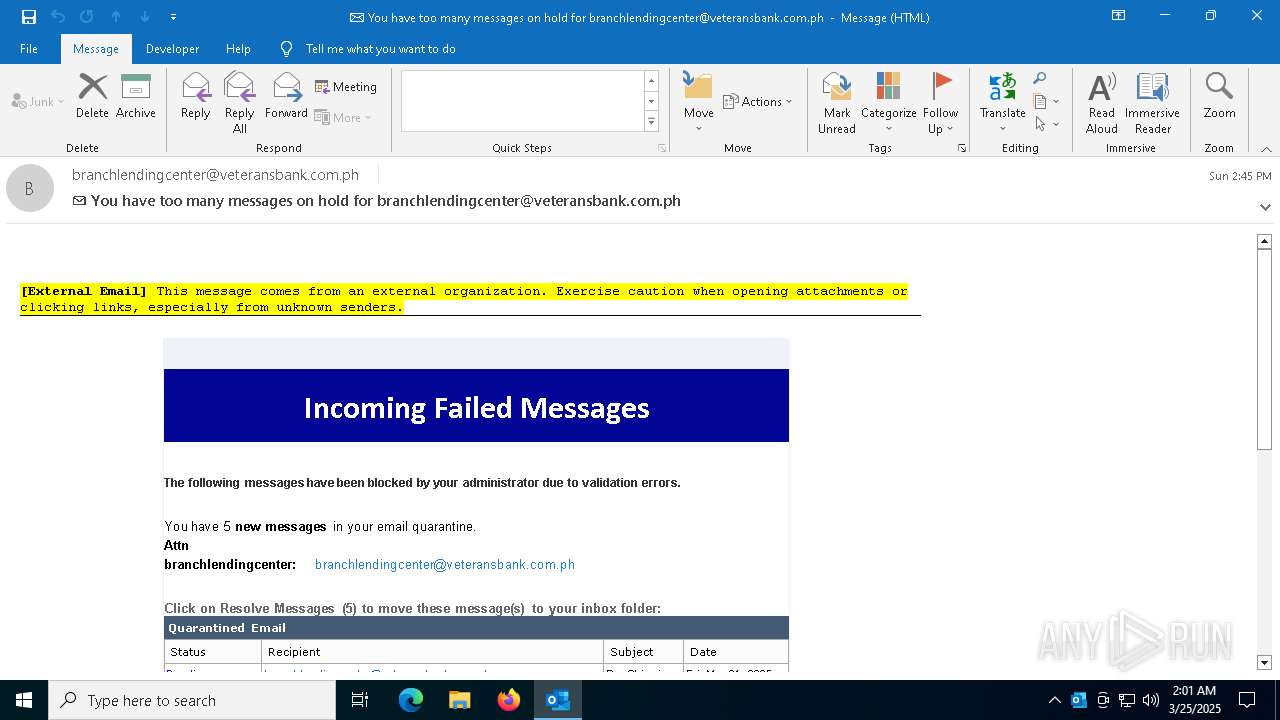Delete this message

point(92,96)
